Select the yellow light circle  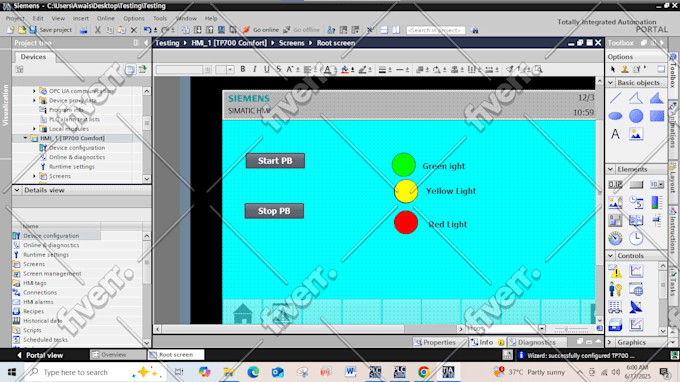coord(406,191)
